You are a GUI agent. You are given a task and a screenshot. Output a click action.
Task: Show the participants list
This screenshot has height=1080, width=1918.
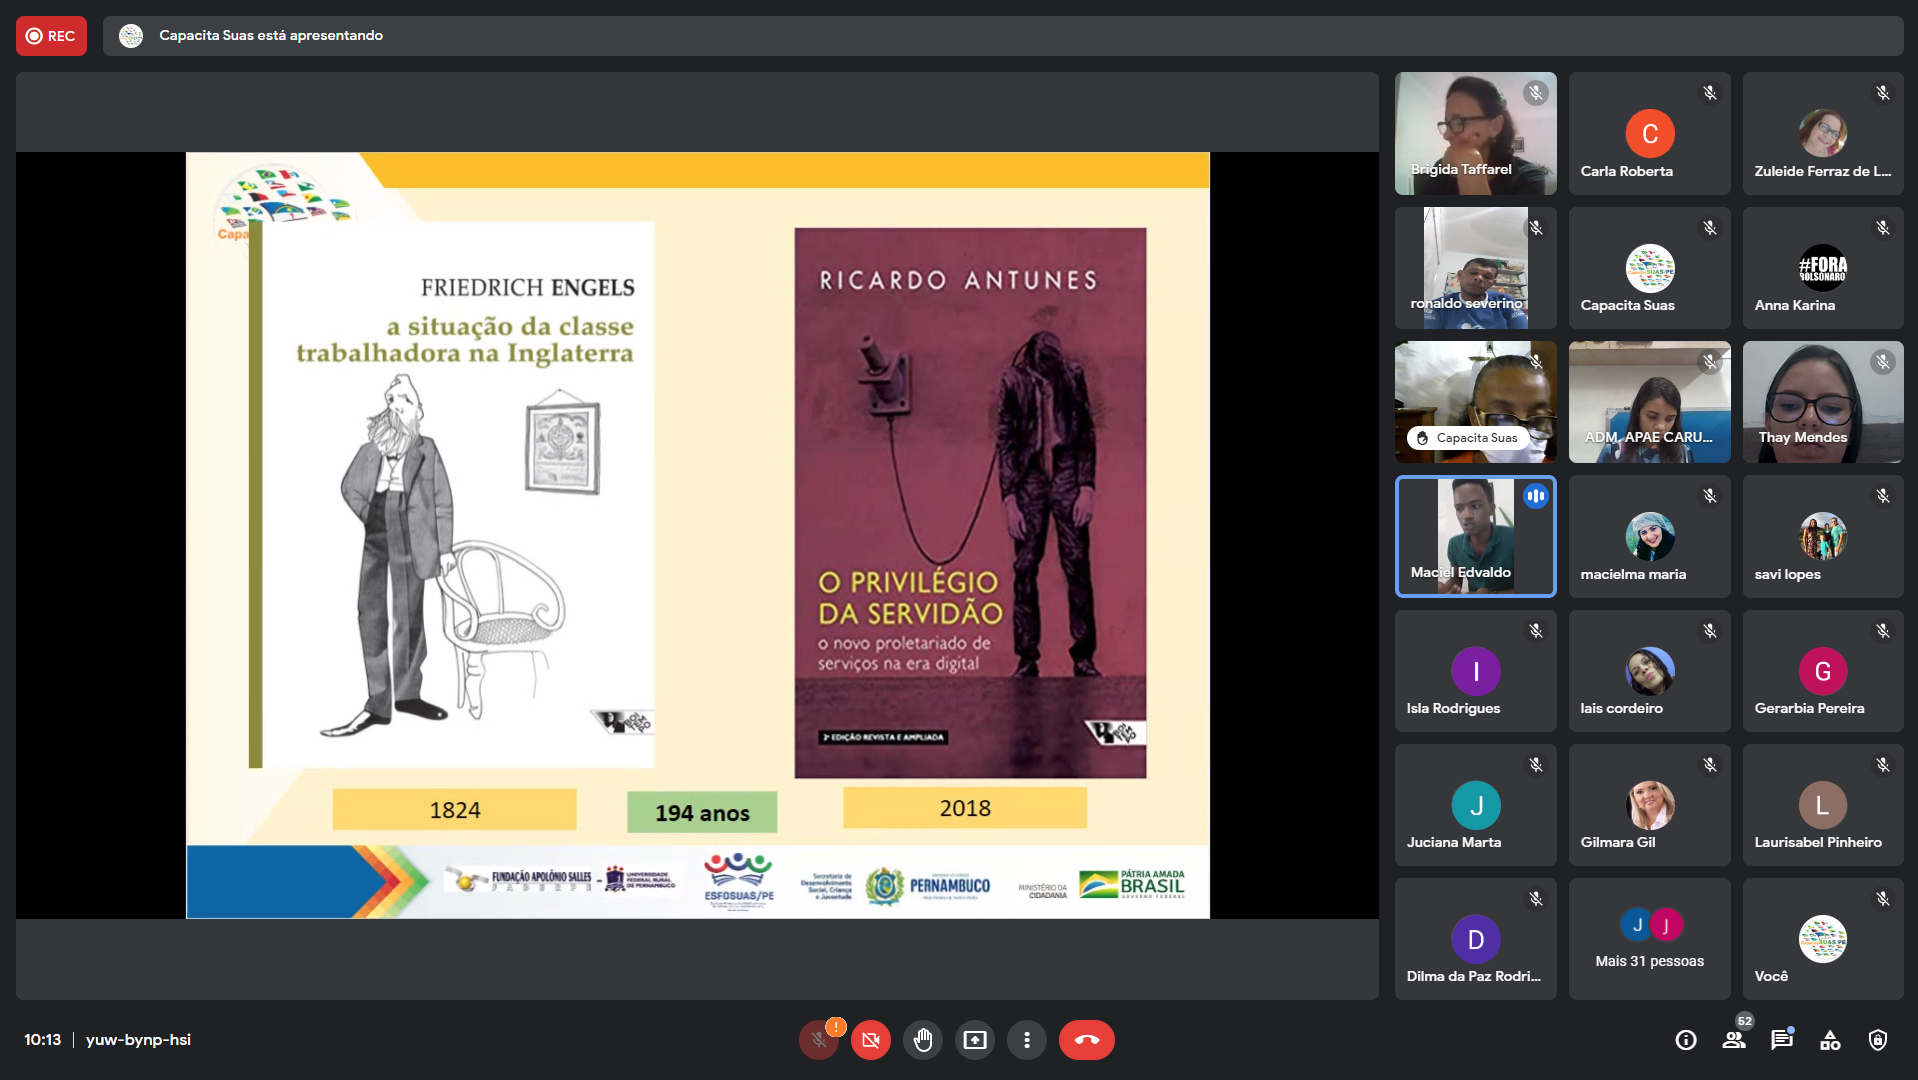click(1734, 1040)
